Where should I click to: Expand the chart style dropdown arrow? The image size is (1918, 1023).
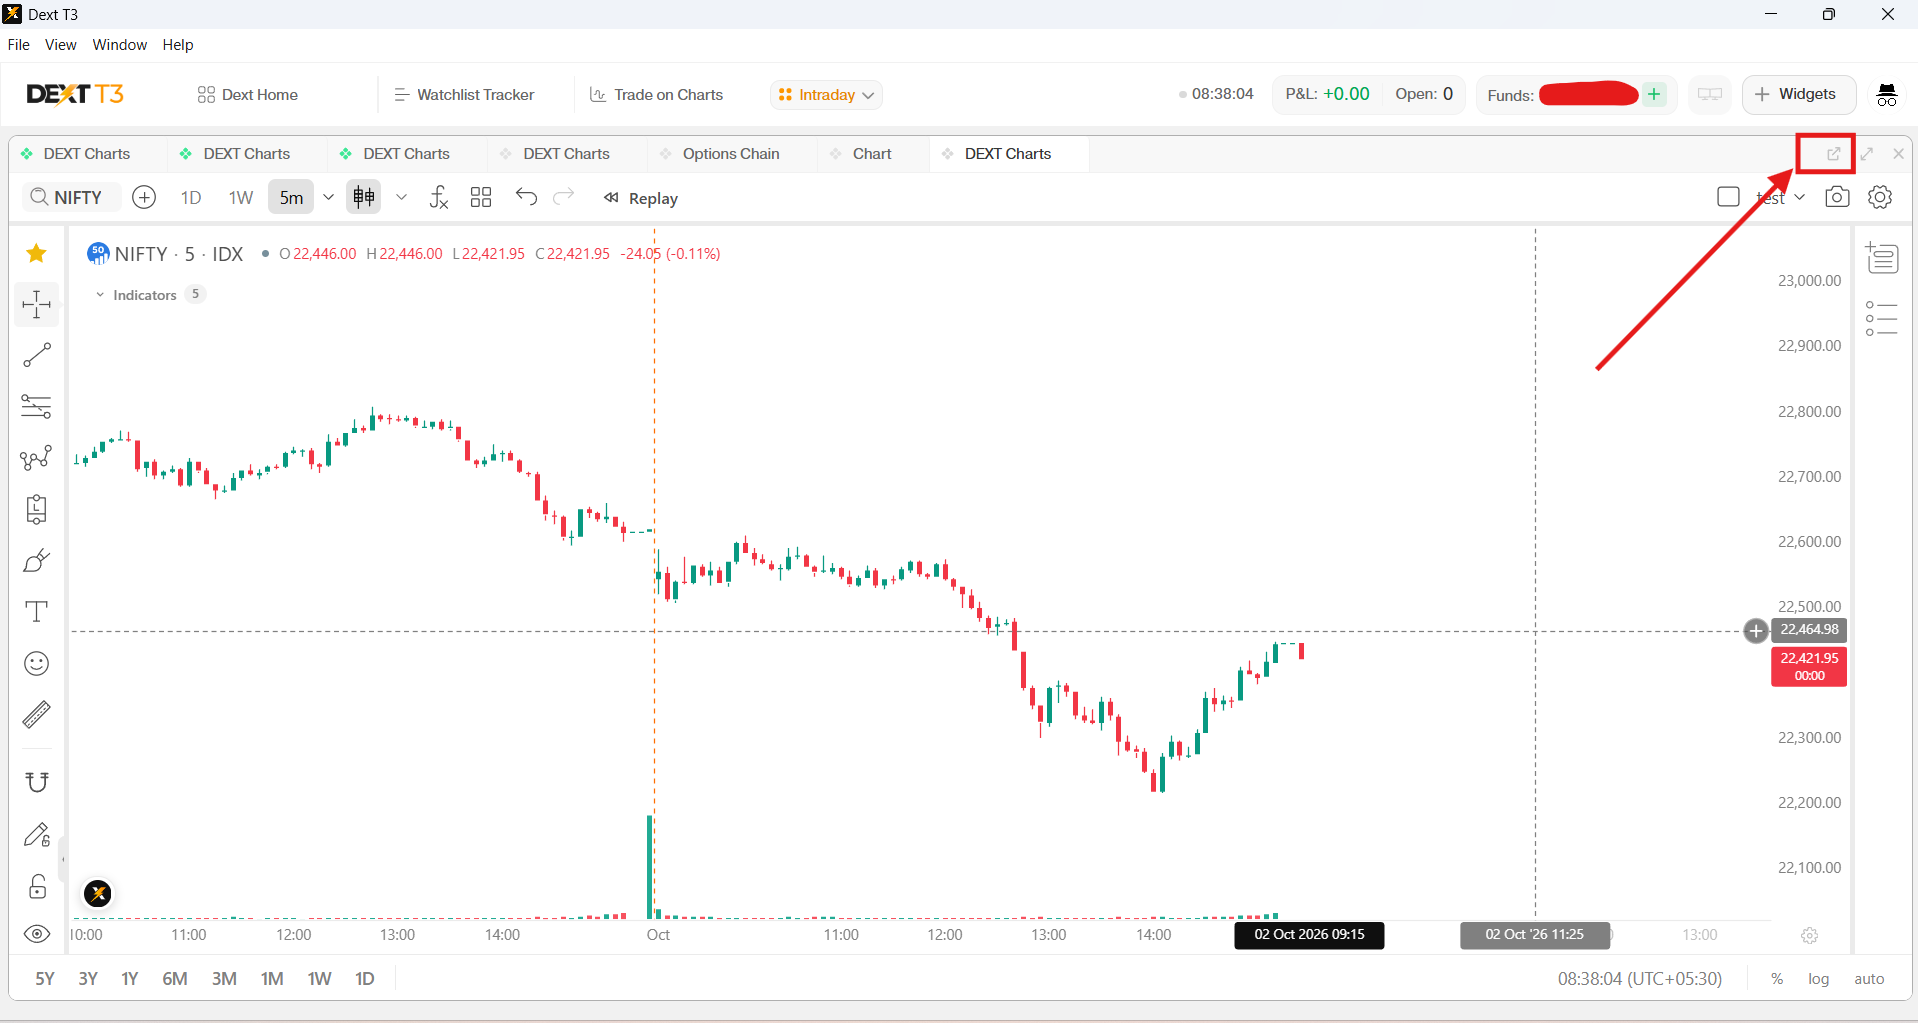pos(401,198)
